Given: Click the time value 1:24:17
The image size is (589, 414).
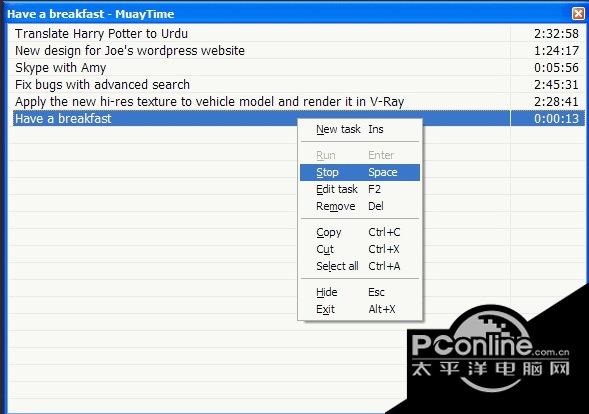Looking at the screenshot, I should (x=556, y=51).
